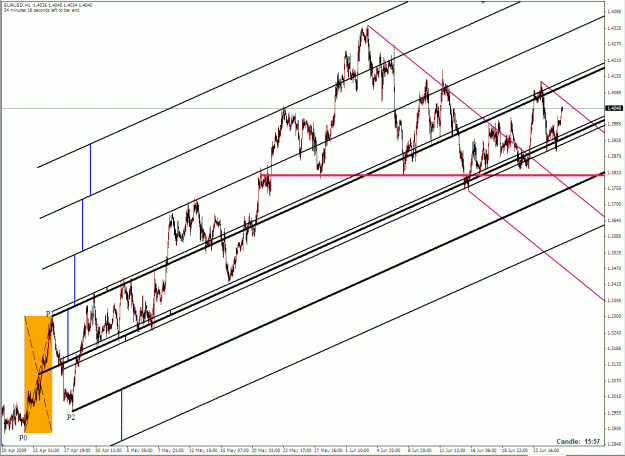Click the orange P0-P1 rectangle object

click(38, 374)
